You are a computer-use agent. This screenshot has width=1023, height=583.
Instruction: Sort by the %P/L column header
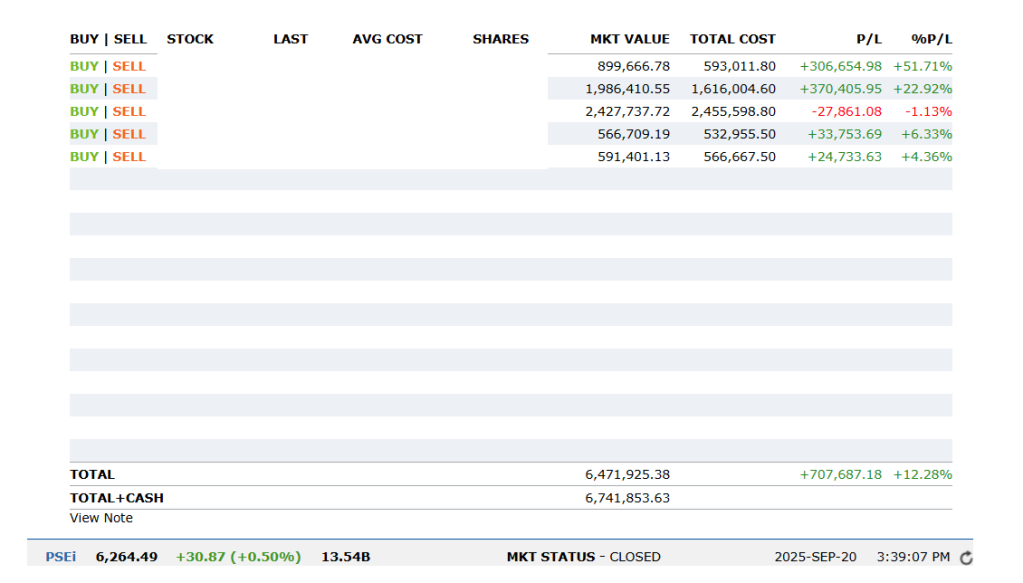[x=931, y=39]
